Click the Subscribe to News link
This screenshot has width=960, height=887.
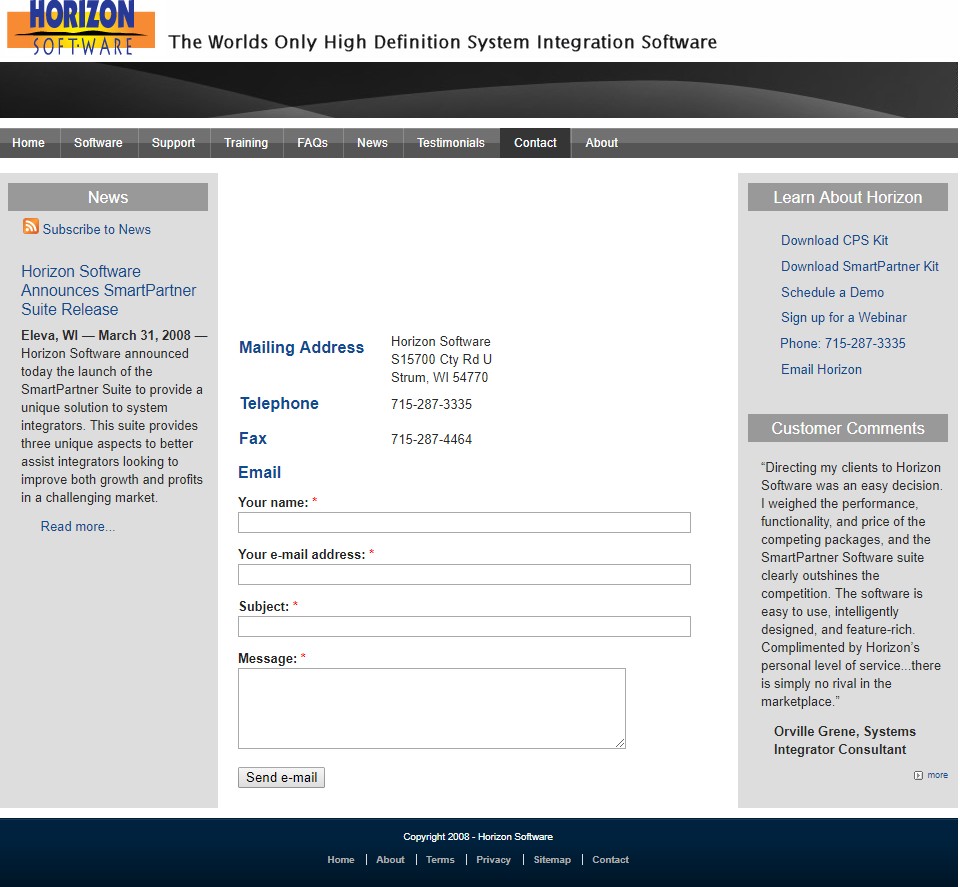click(97, 230)
